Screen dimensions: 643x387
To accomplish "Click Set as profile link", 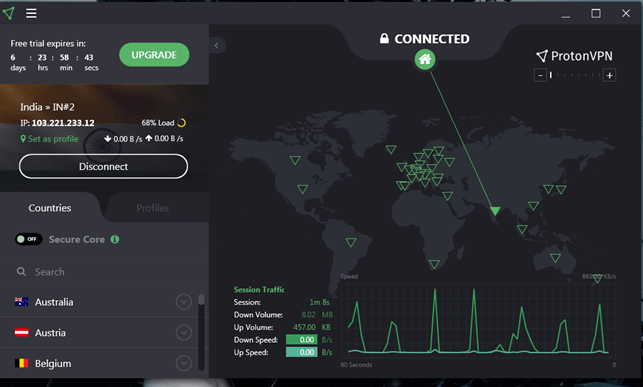I will pos(49,139).
